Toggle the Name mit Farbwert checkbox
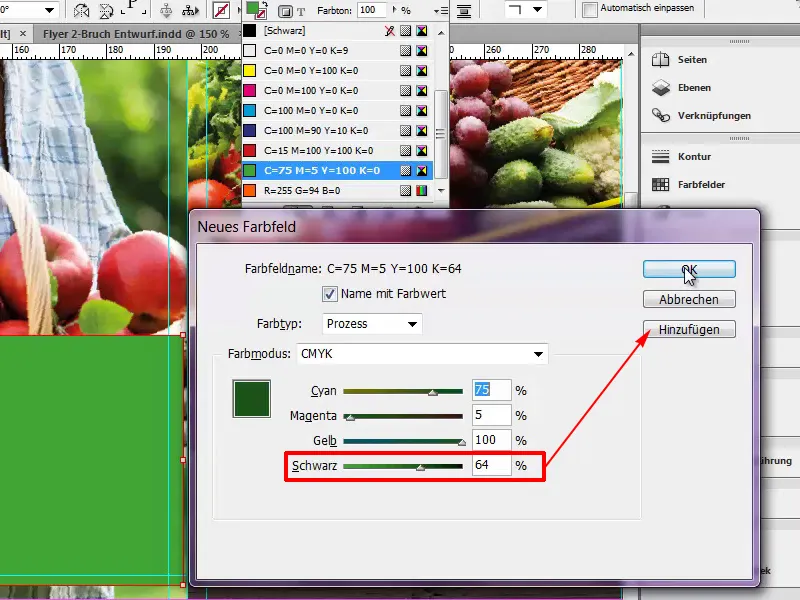This screenshot has height=600, width=800. click(x=330, y=294)
